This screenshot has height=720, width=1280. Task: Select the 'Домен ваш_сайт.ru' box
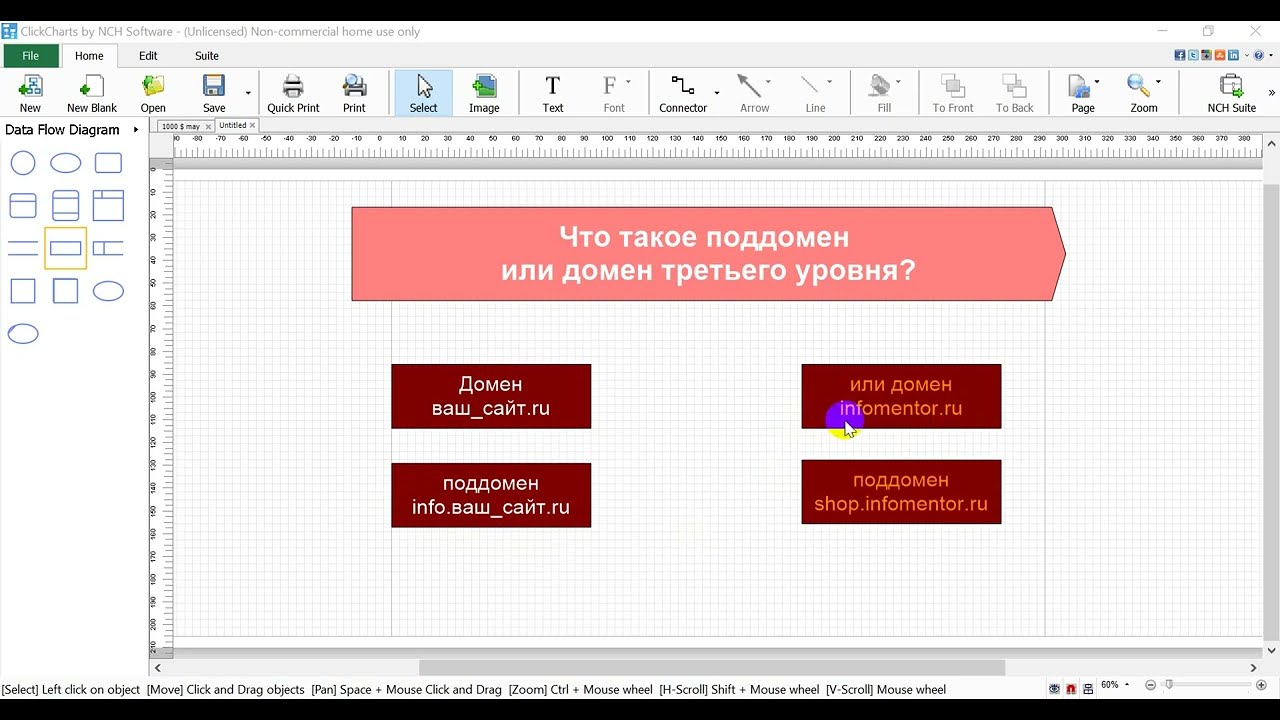(x=491, y=396)
